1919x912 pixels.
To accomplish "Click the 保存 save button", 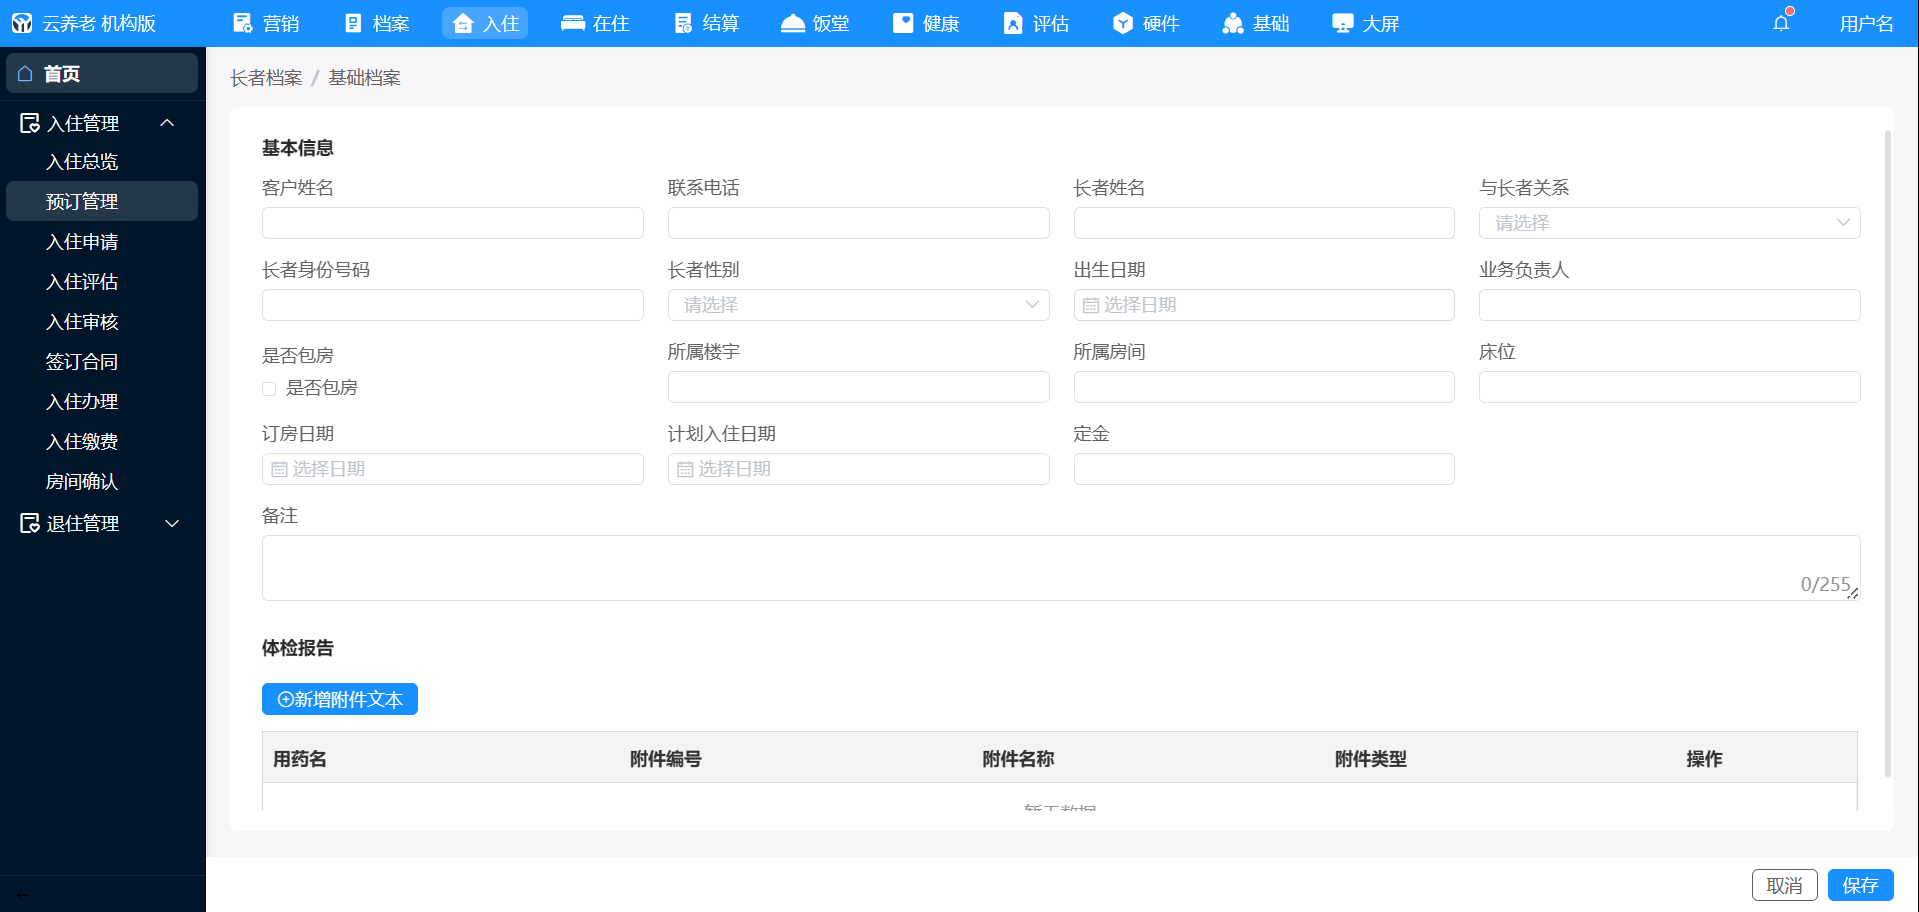I will coord(1859,885).
